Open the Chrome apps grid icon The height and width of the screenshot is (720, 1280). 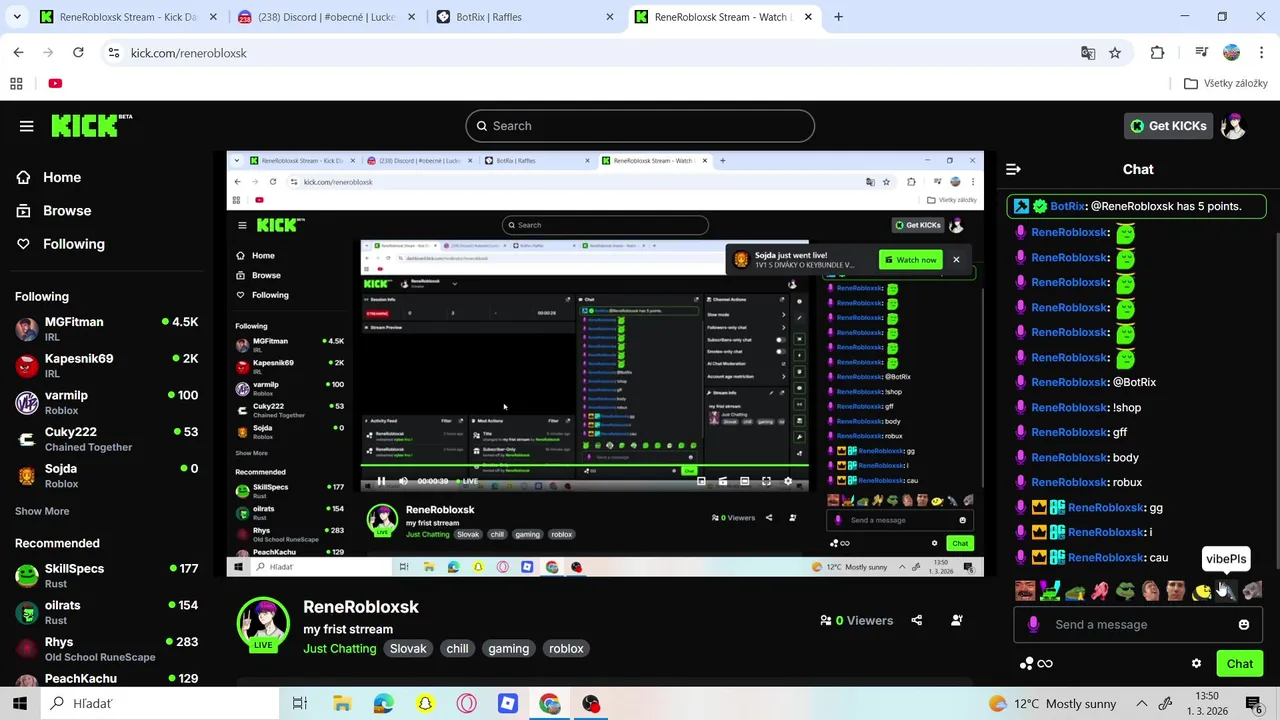click(x=16, y=84)
